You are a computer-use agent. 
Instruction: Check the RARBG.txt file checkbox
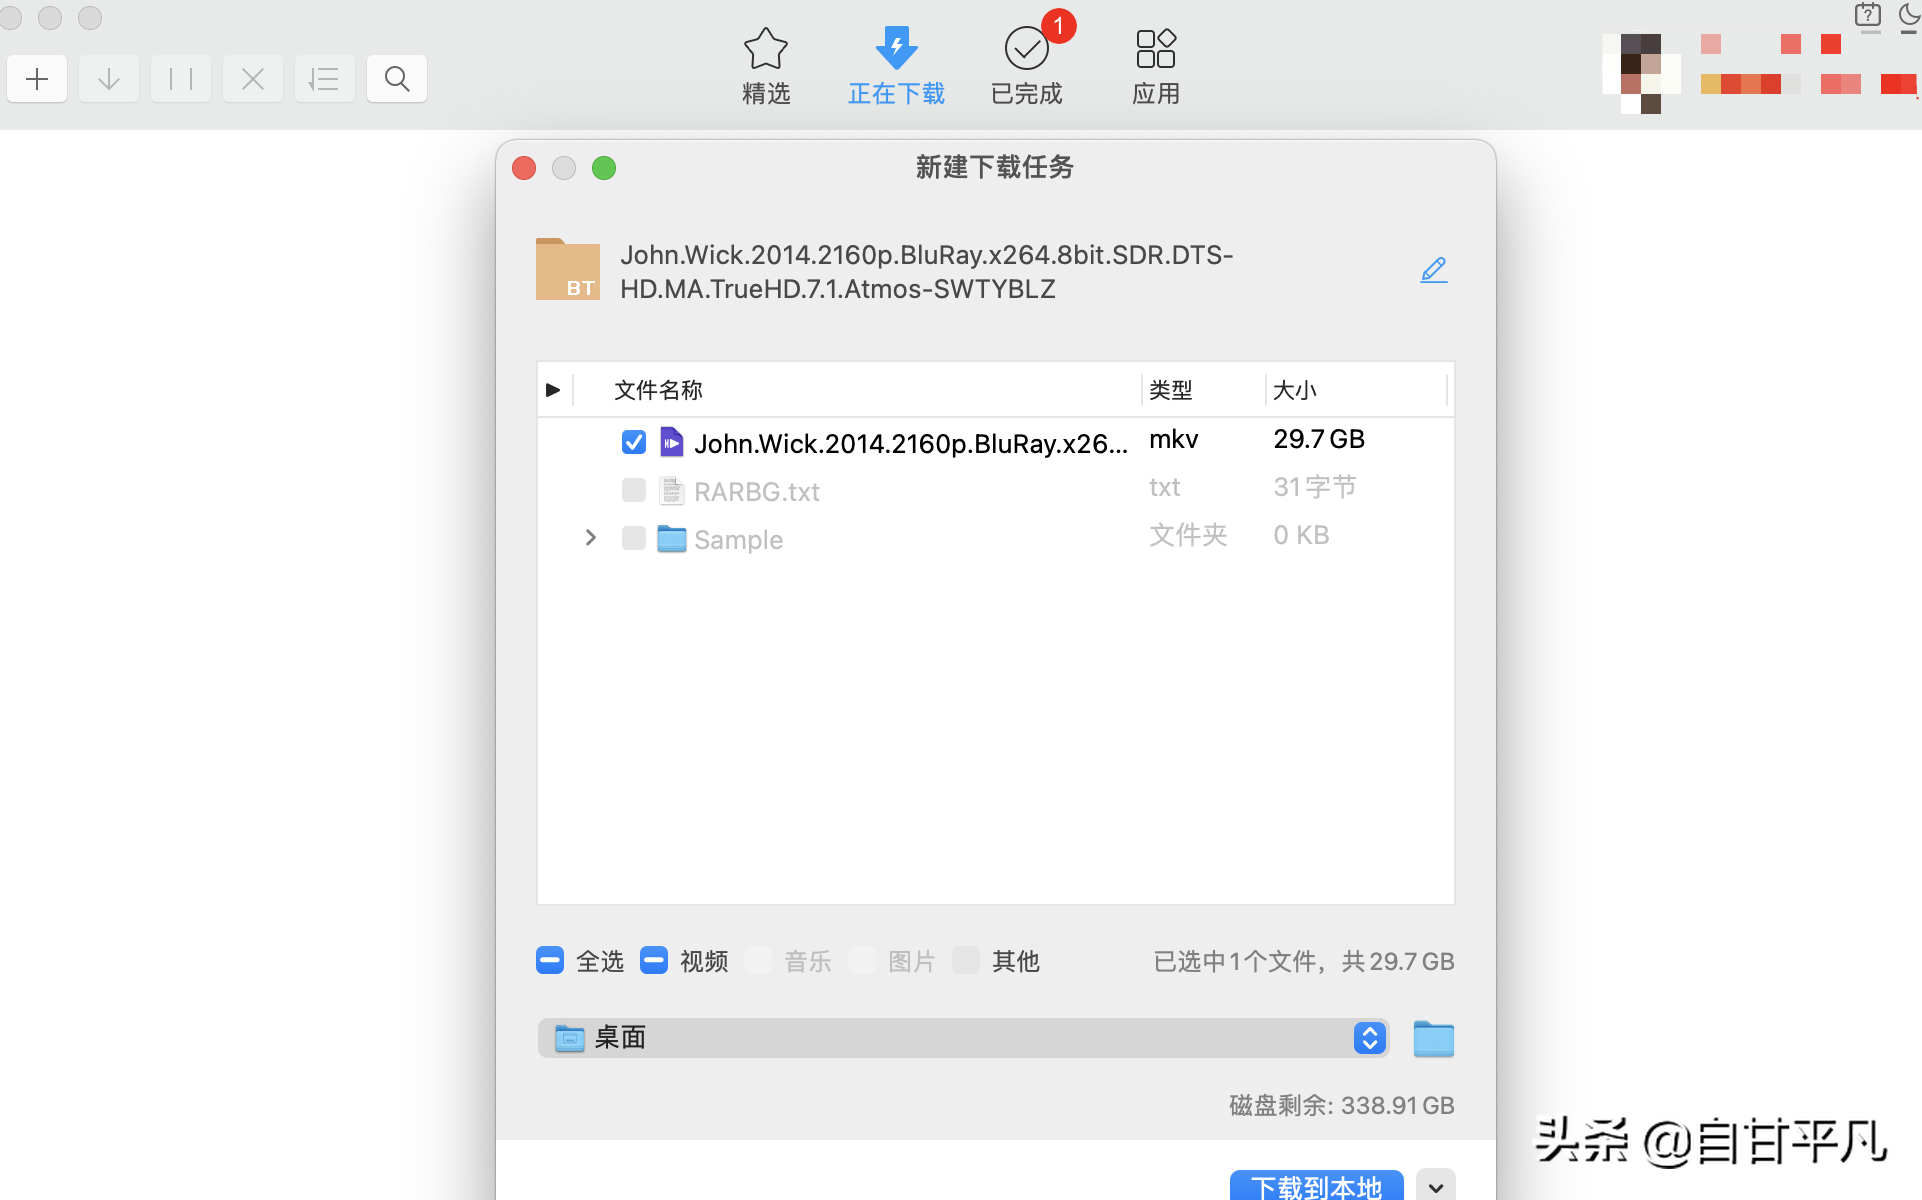(x=634, y=490)
